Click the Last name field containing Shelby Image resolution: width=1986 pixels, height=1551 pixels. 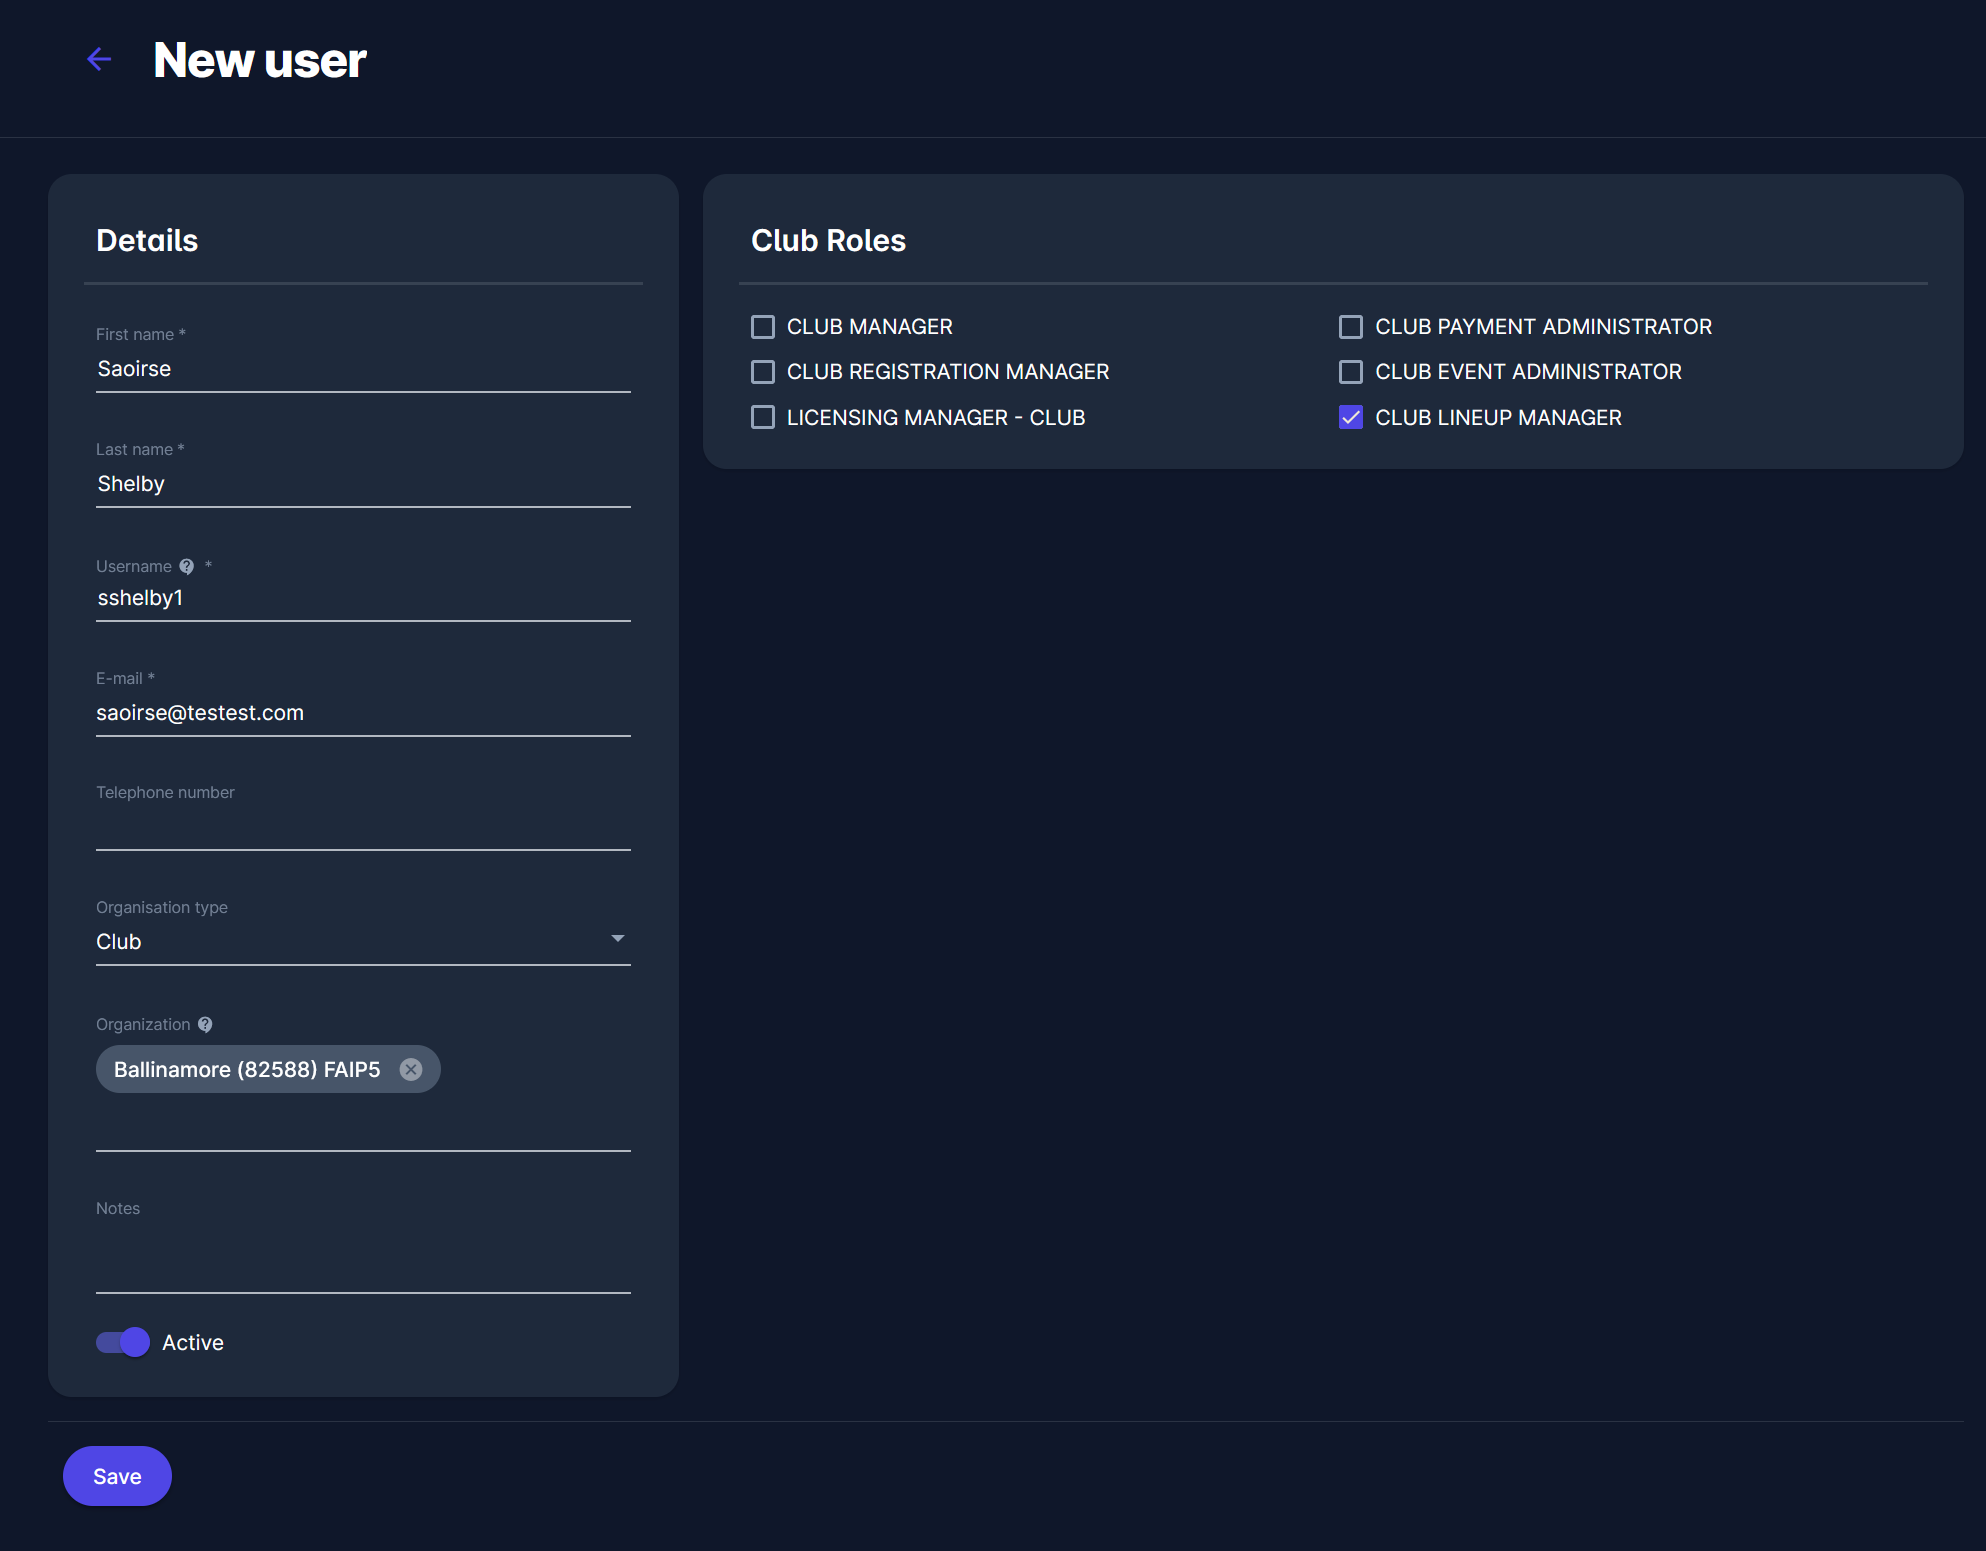coord(362,484)
